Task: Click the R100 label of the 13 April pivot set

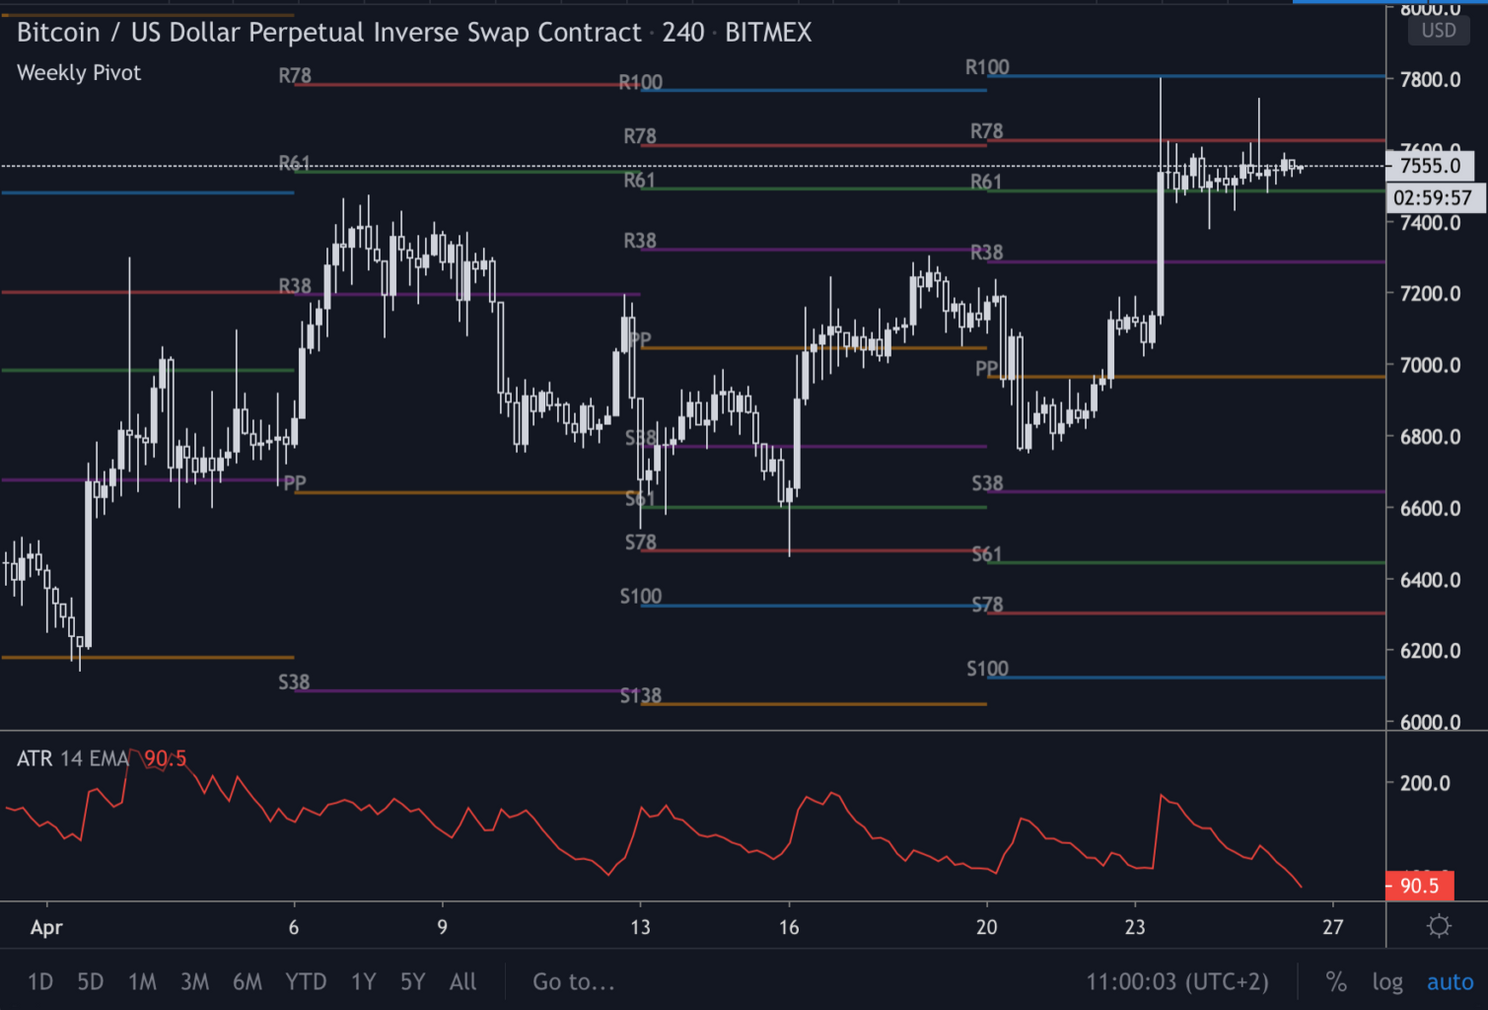Action: 640,82
